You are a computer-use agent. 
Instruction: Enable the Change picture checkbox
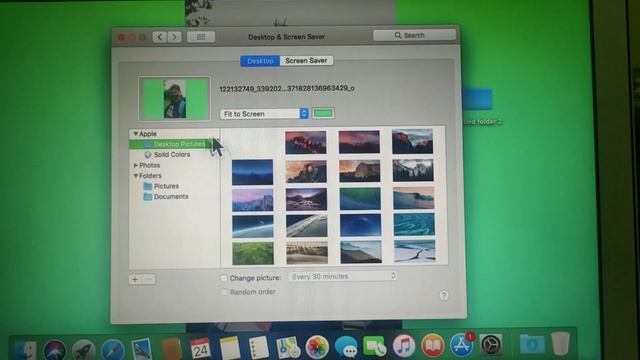click(224, 278)
